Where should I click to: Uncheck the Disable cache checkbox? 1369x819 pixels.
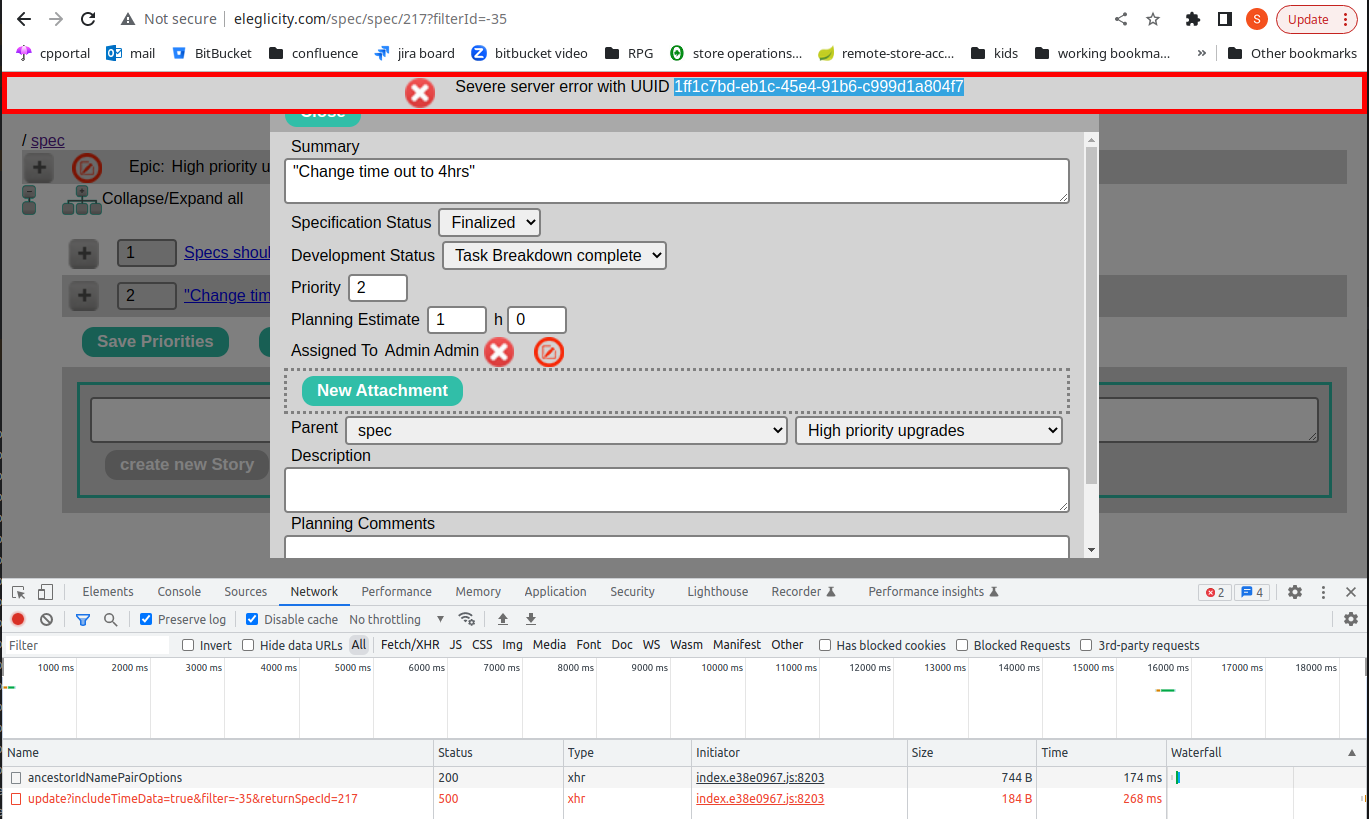pyautogui.click(x=252, y=619)
